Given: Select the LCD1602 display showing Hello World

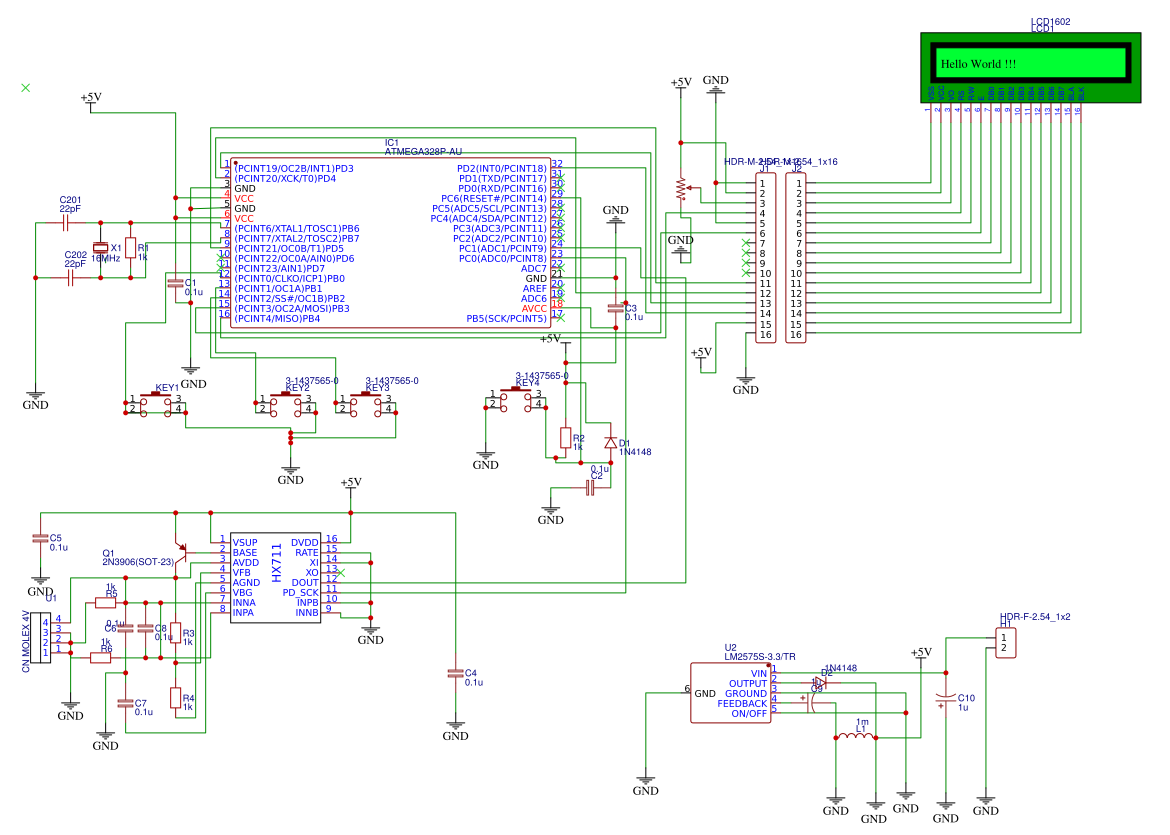Looking at the screenshot, I should click(1030, 67).
